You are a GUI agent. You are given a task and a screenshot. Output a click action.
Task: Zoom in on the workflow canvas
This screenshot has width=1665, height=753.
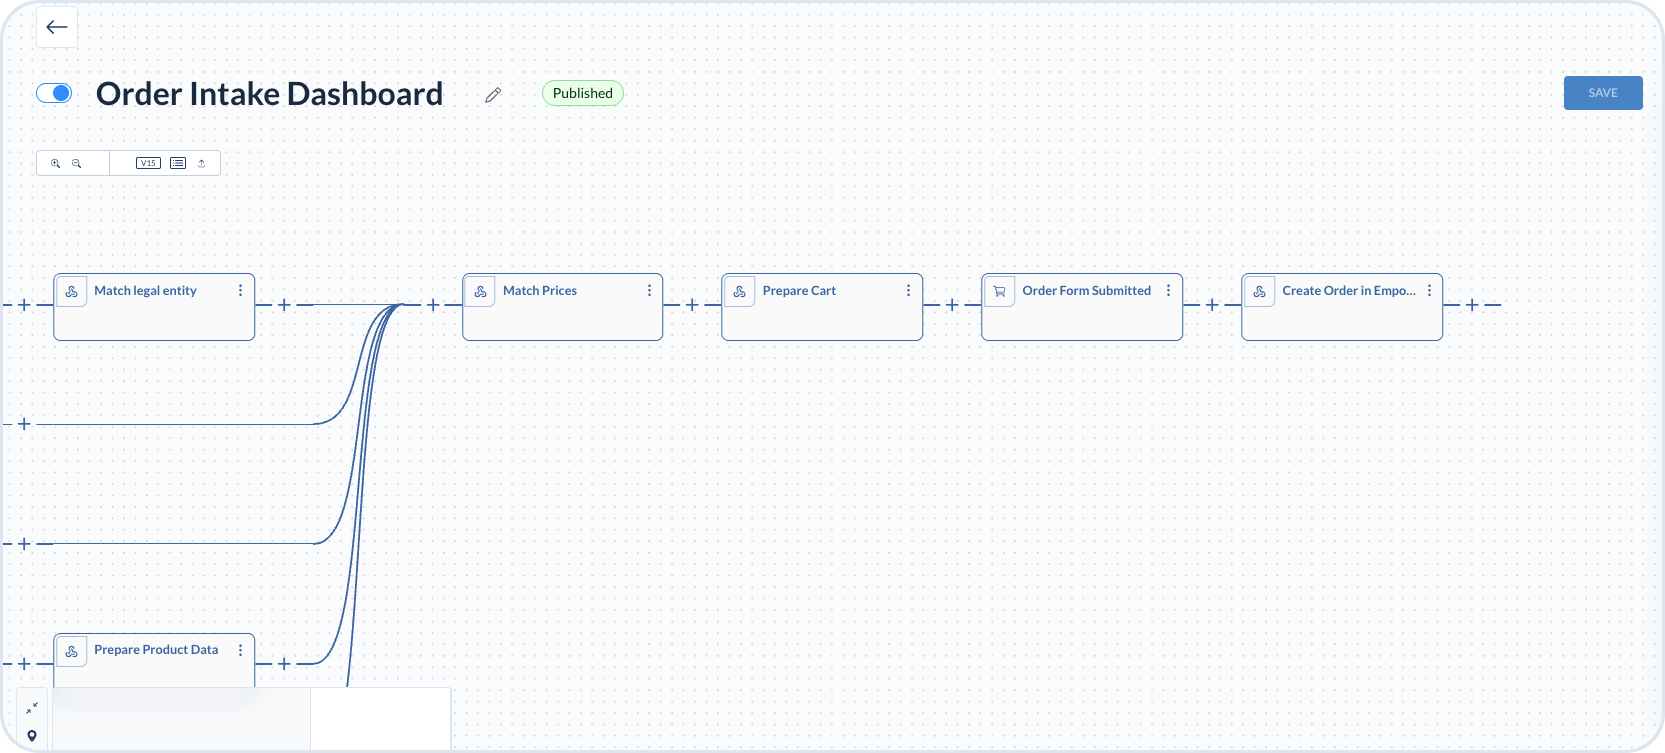tap(56, 163)
